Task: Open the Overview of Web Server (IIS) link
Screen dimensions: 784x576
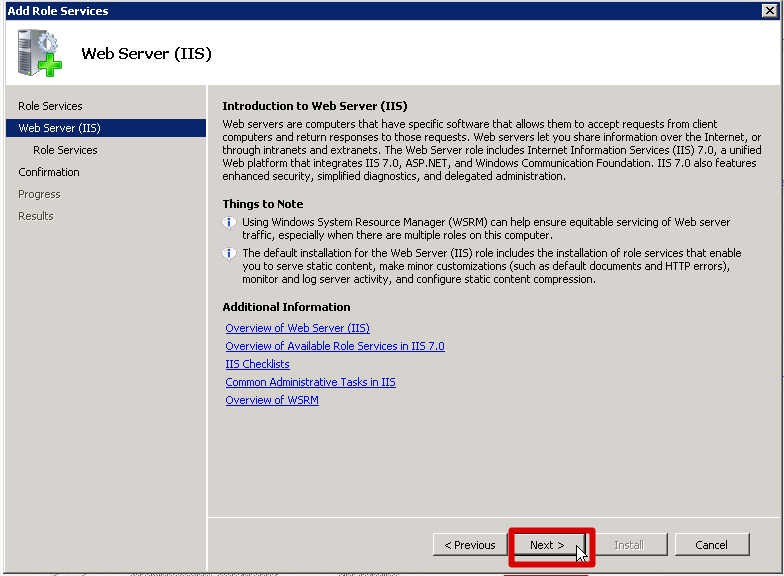Action: pyautogui.click(x=298, y=328)
